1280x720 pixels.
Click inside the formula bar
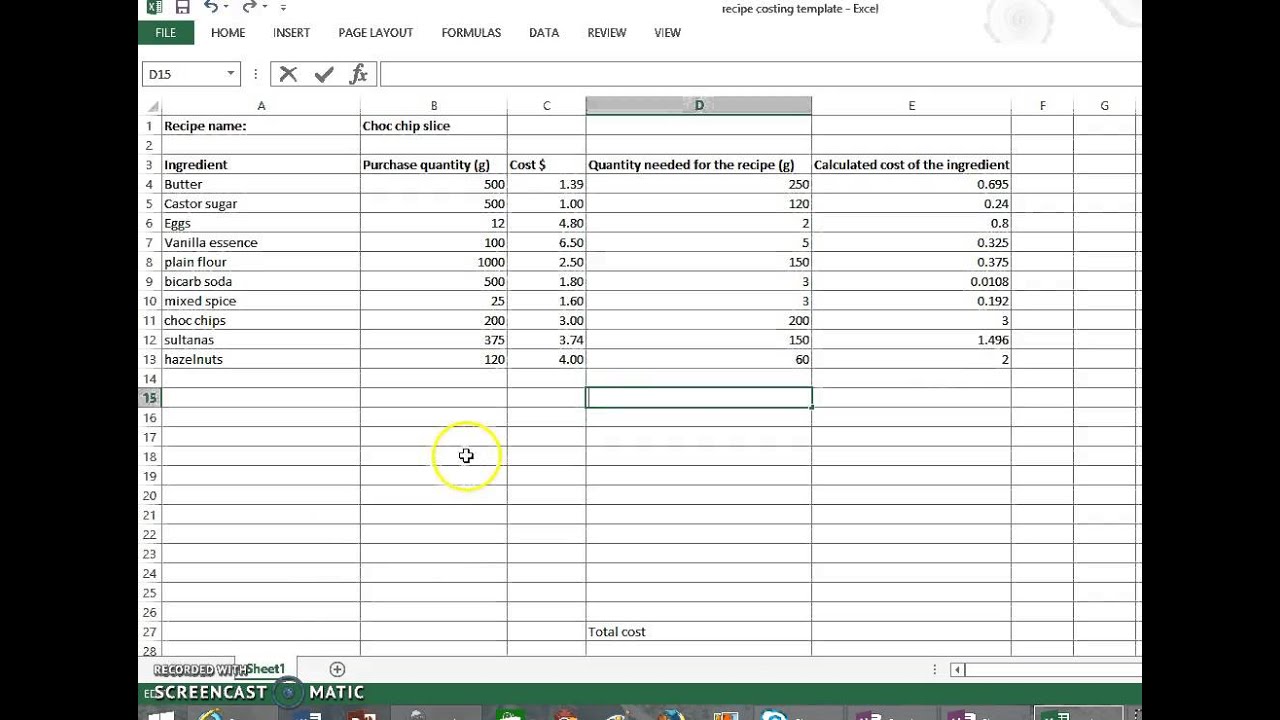point(760,74)
